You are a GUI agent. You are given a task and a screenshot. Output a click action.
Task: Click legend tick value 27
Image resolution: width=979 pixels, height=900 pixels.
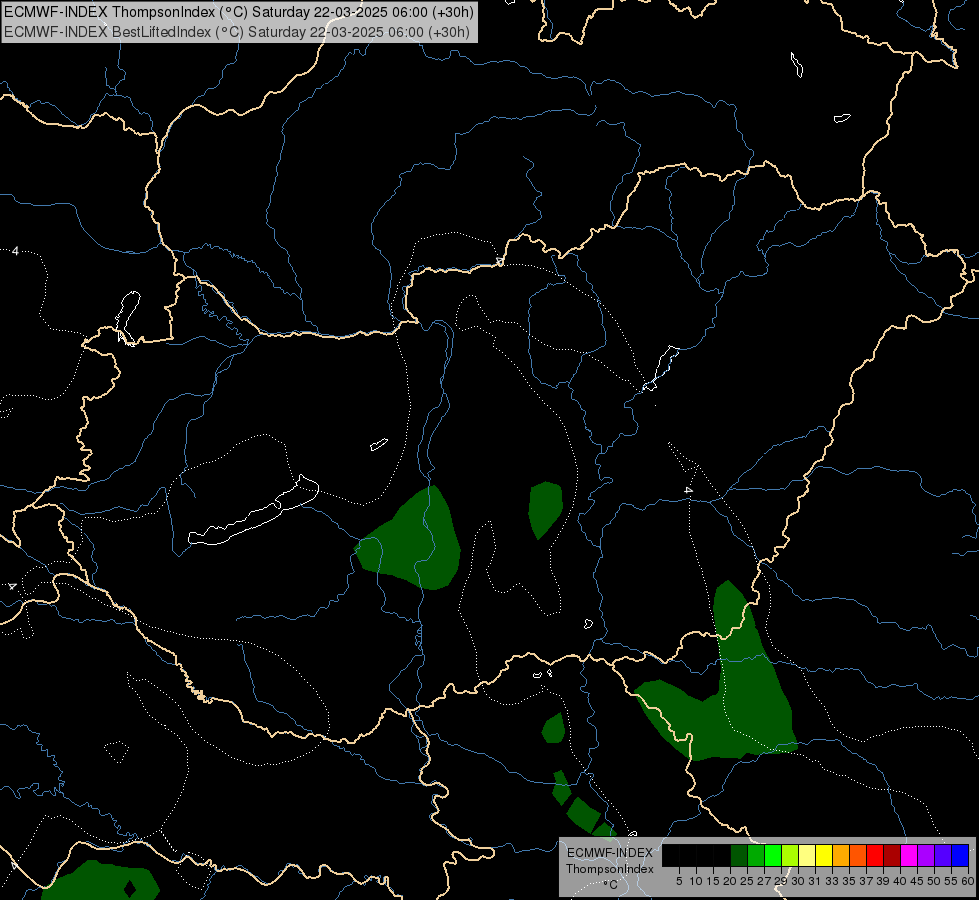tap(764, 881)
